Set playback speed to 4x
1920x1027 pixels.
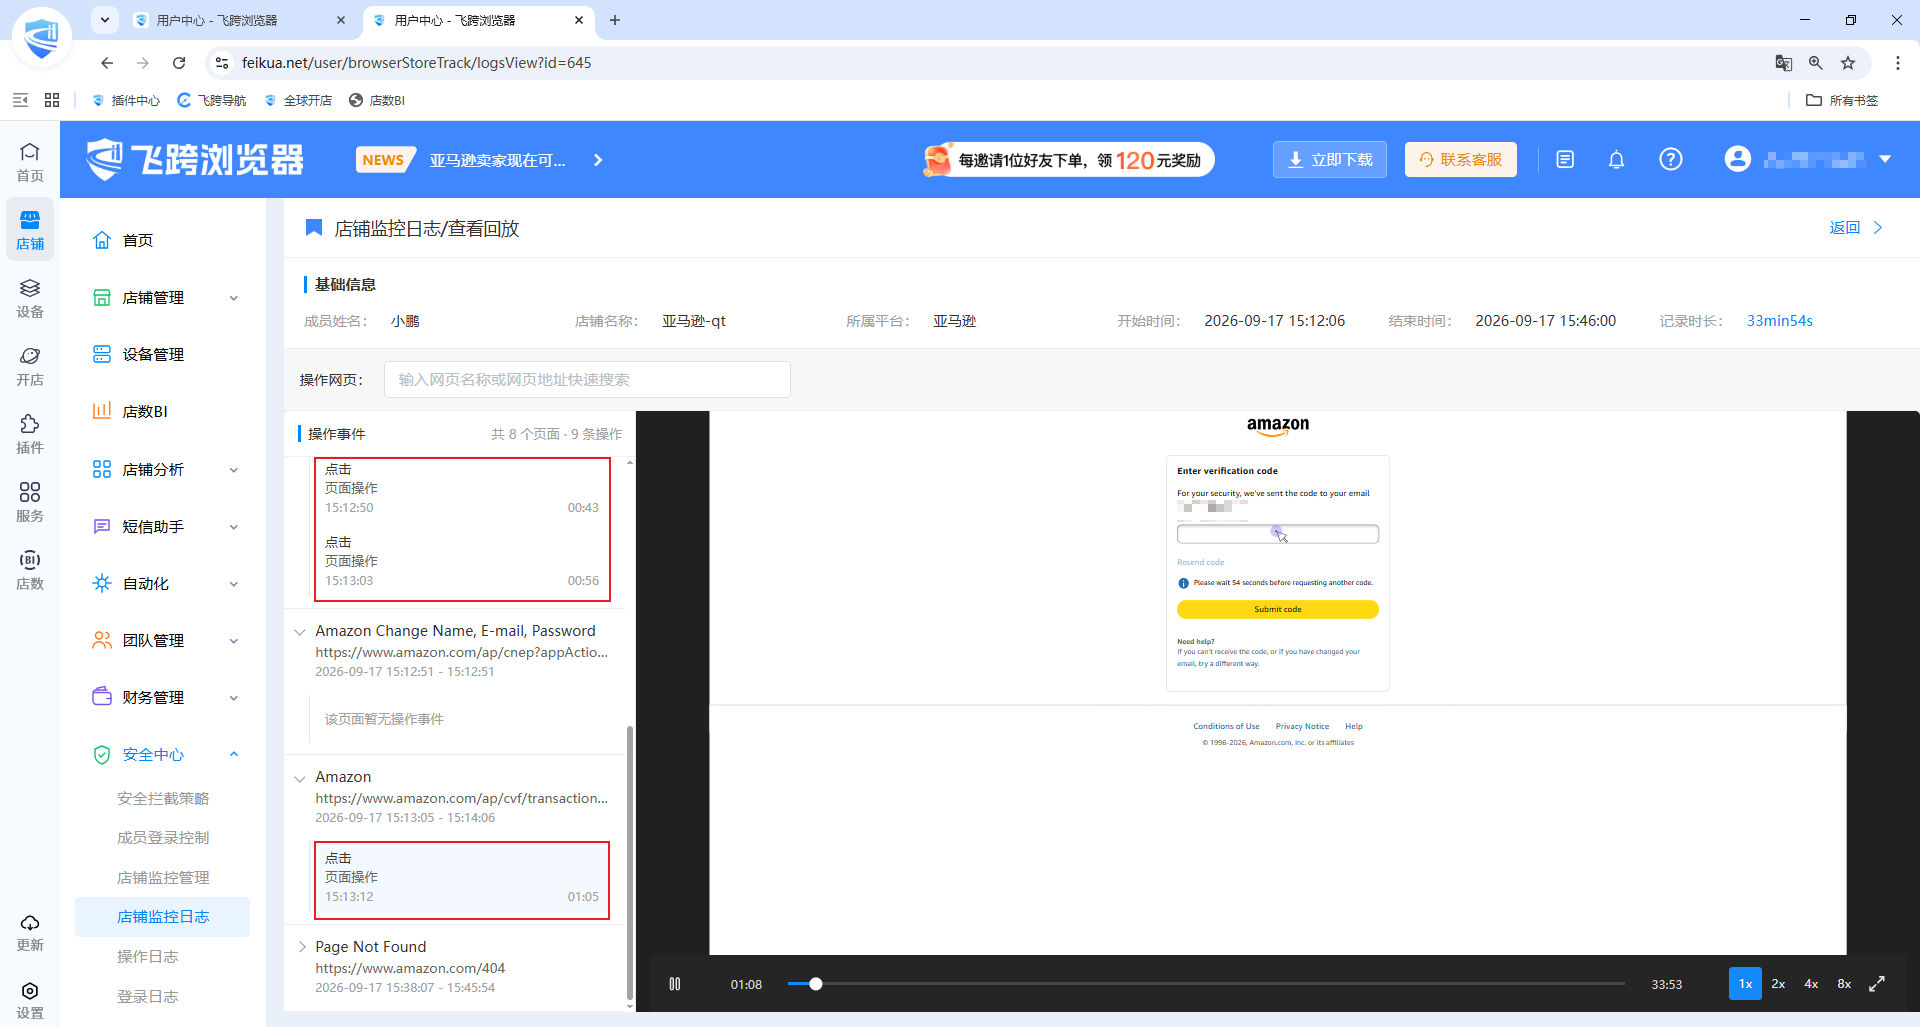[1811, 984]
